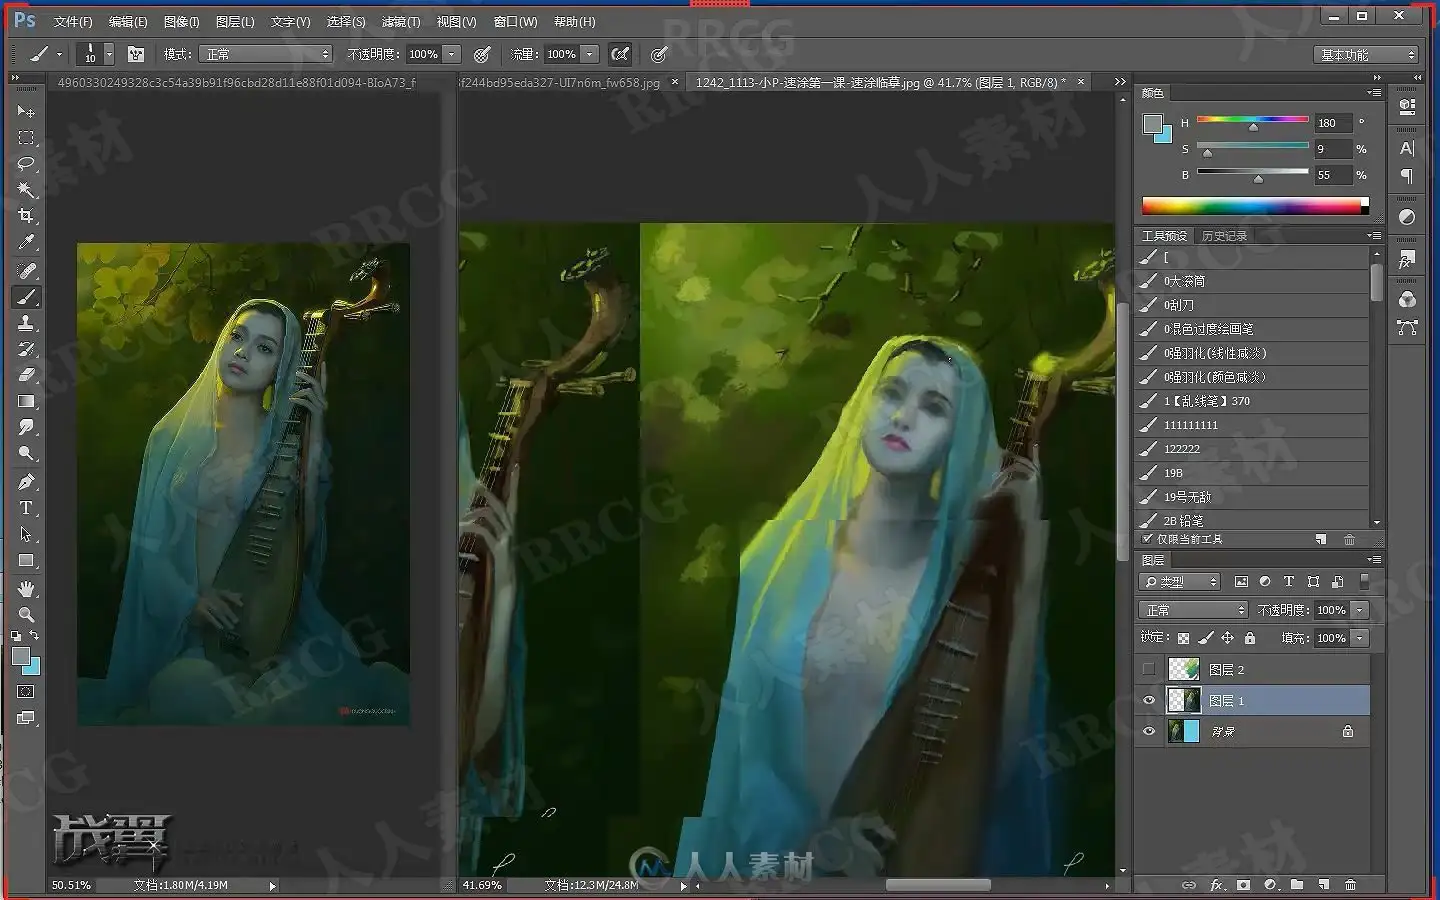
Task: Select the Rectangle shape tool
Action: 26,560
